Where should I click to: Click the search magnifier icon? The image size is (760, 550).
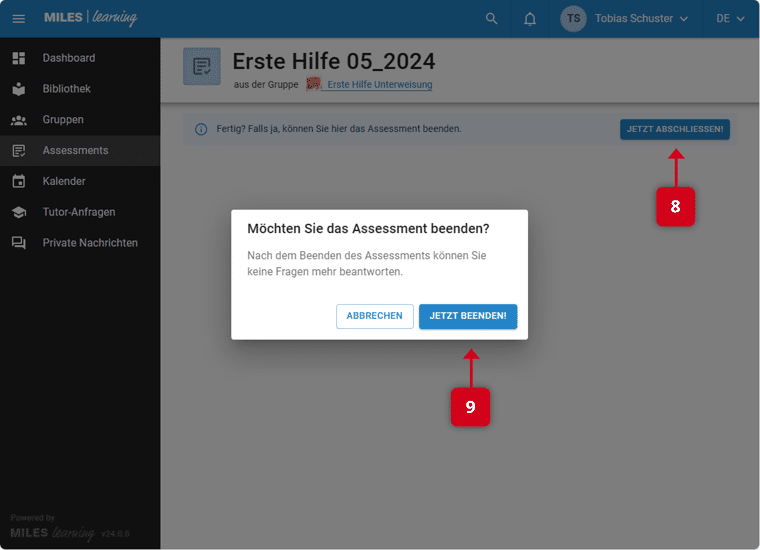491,19
